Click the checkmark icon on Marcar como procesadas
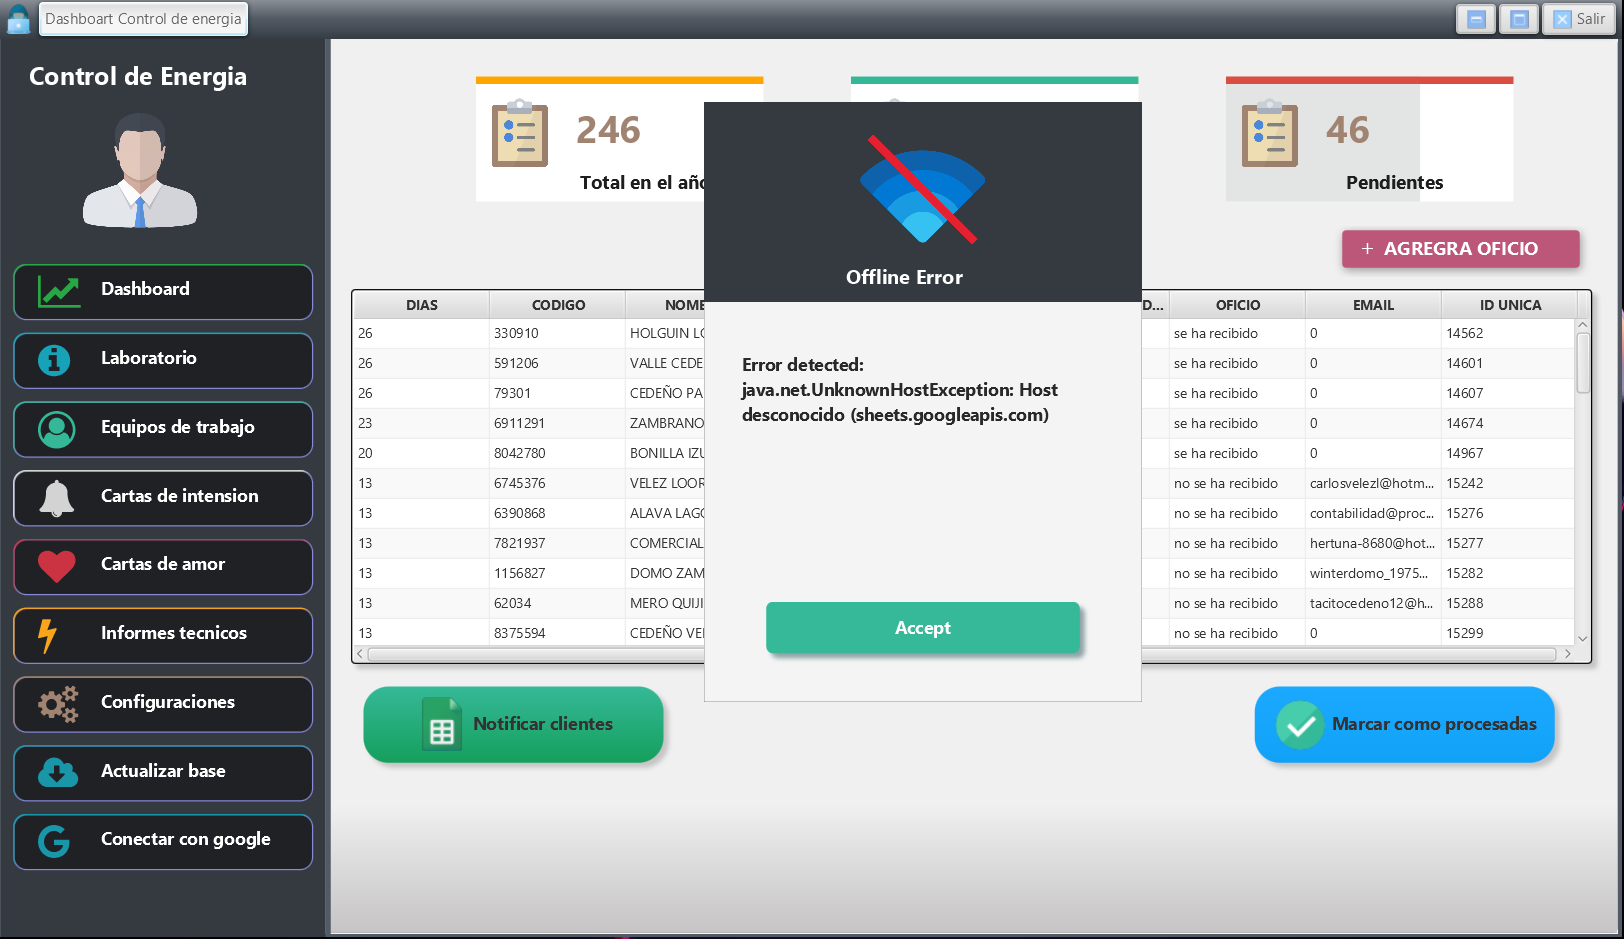 [1300, 725]
